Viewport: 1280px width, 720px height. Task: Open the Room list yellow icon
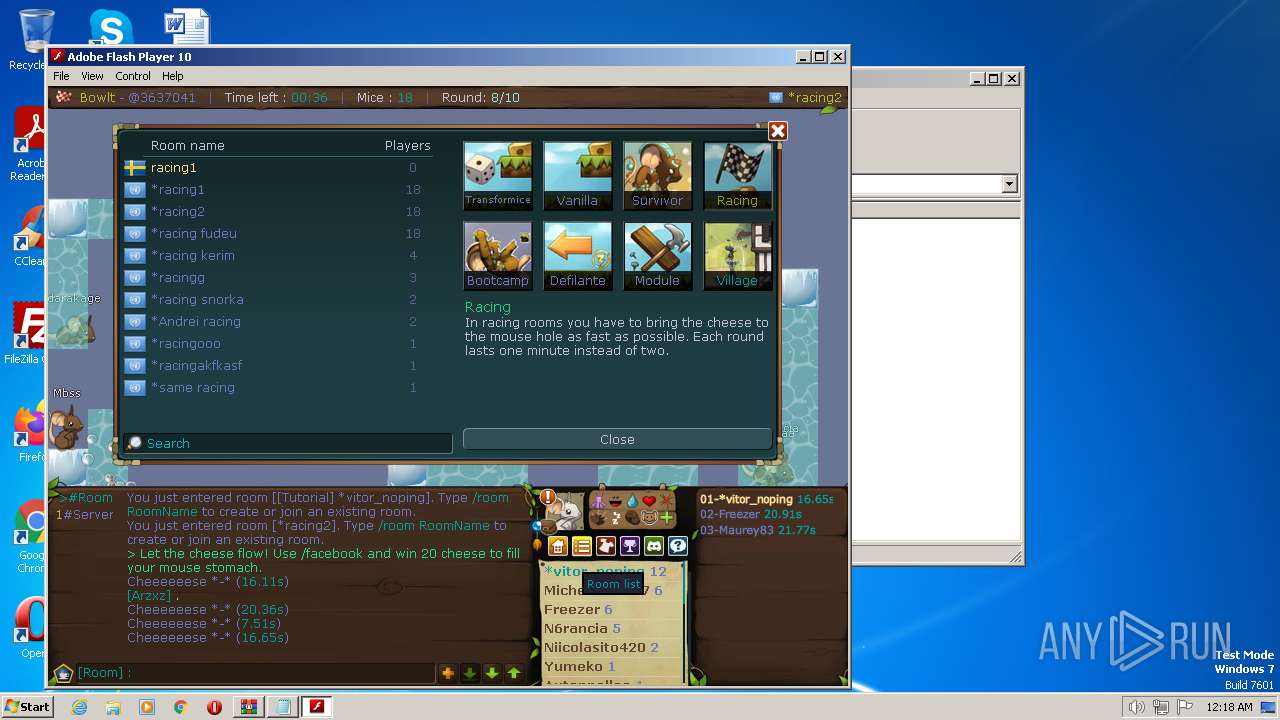[x=582, y=546]
